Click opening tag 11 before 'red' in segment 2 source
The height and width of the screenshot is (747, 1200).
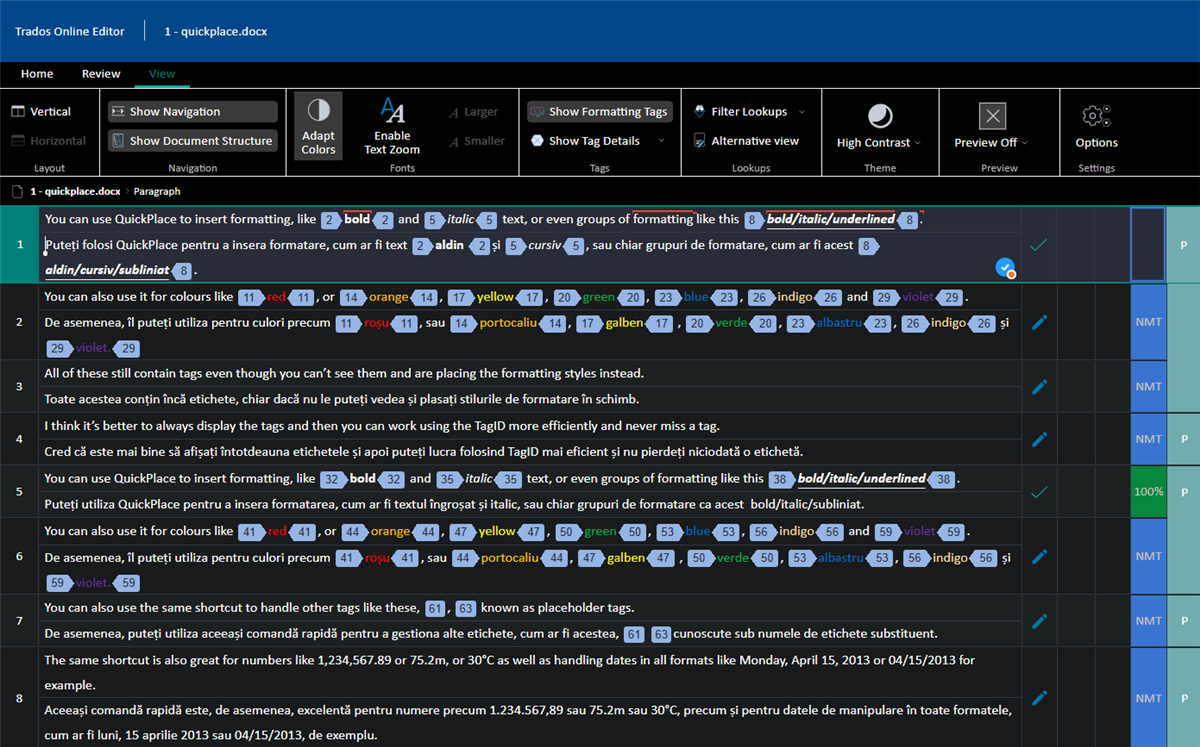click(x=252, y=297)
